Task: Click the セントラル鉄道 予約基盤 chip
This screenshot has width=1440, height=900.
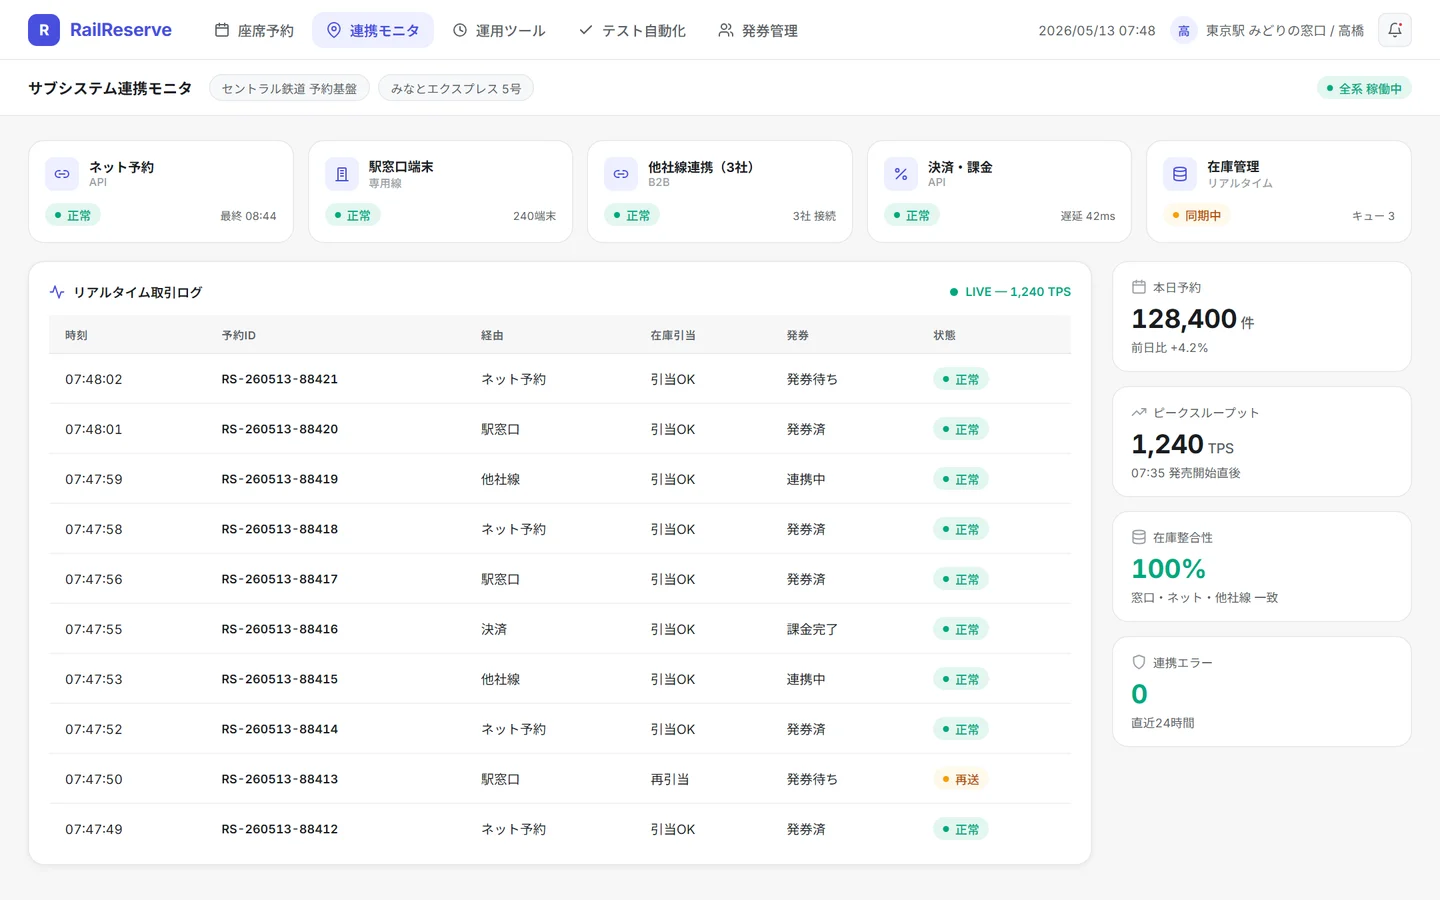Action: (289, 88)
